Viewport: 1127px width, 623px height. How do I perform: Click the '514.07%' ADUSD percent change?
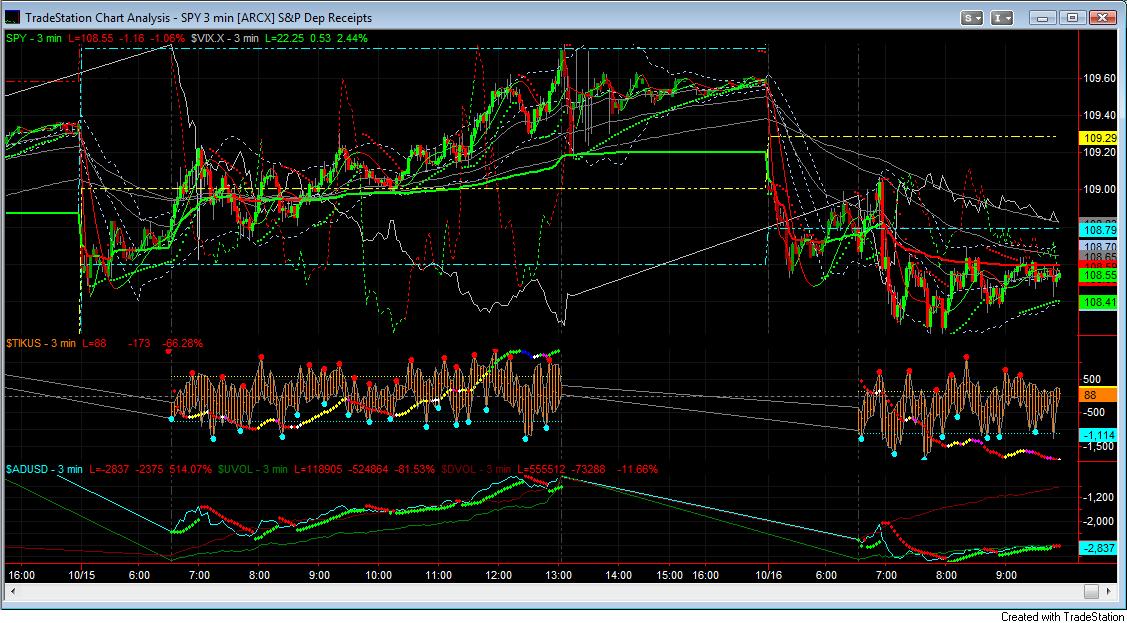click(x=192, y=469)
